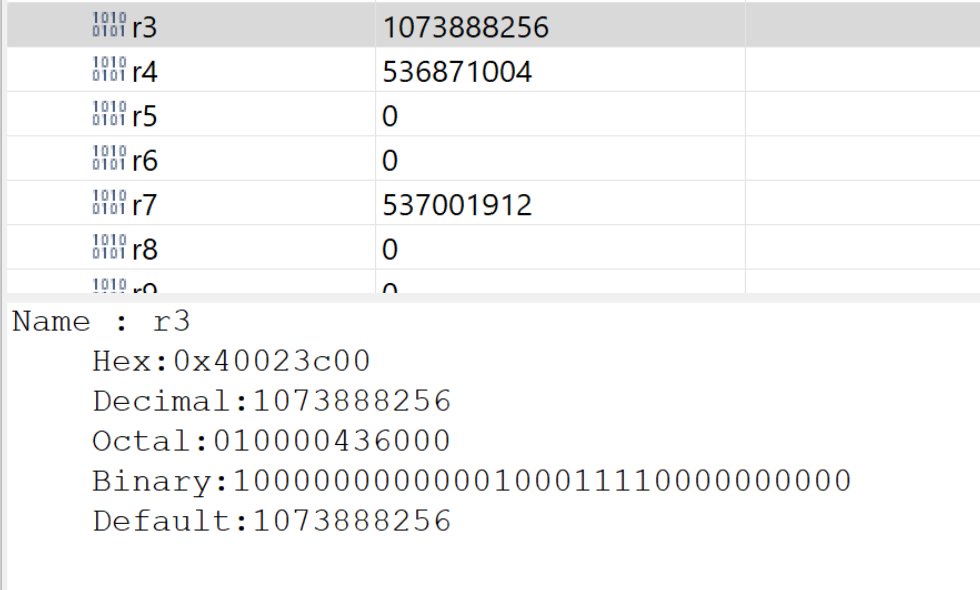Click the empty third-column cell in r4 row
The height and width of the screenshot is (590, 980).
pyautogui.click(x=861, y=72)
